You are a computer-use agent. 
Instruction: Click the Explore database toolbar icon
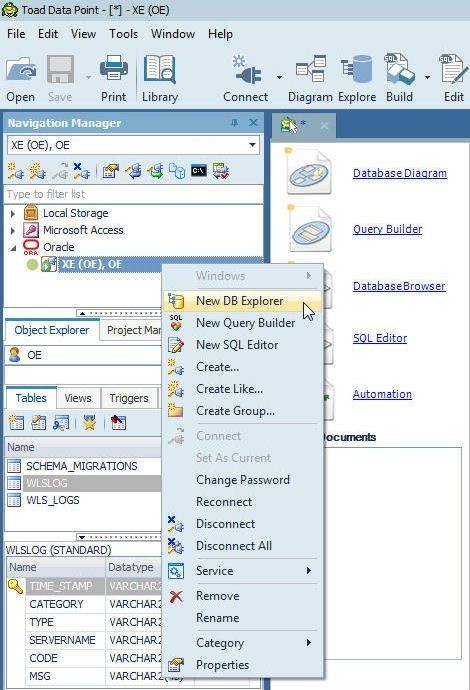coord(356,70)
